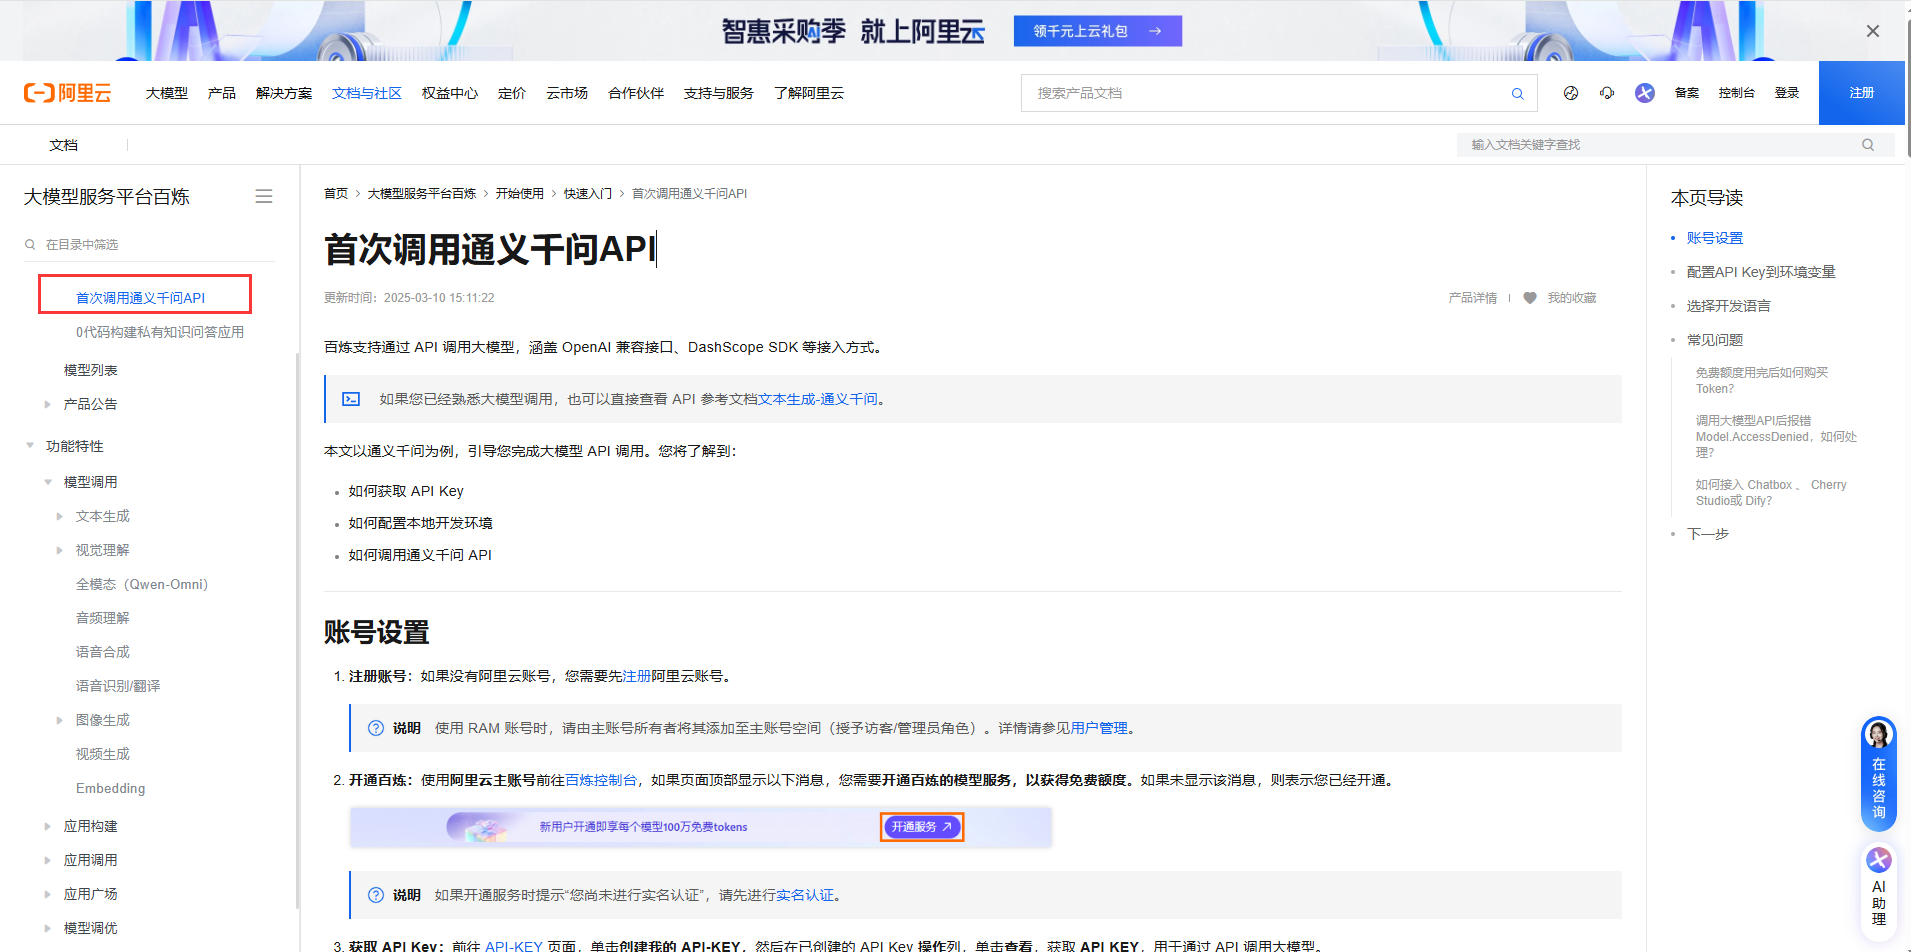This screenshot has width=1911, height=952.
Task: Open 模型列表 in the sidebar
Action: tap(91, 370)
